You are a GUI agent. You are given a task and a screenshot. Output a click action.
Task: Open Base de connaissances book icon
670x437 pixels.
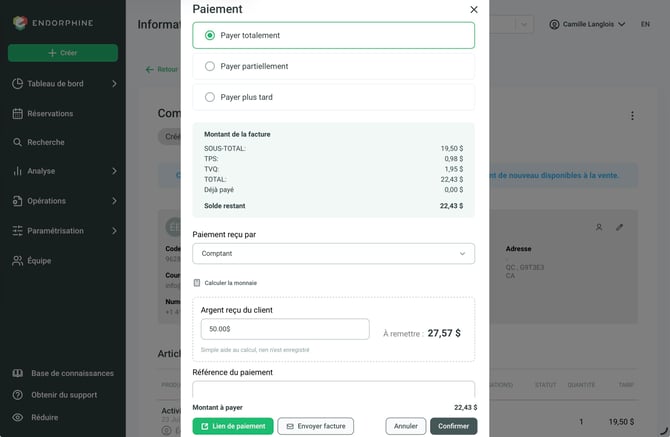(18, 373)
